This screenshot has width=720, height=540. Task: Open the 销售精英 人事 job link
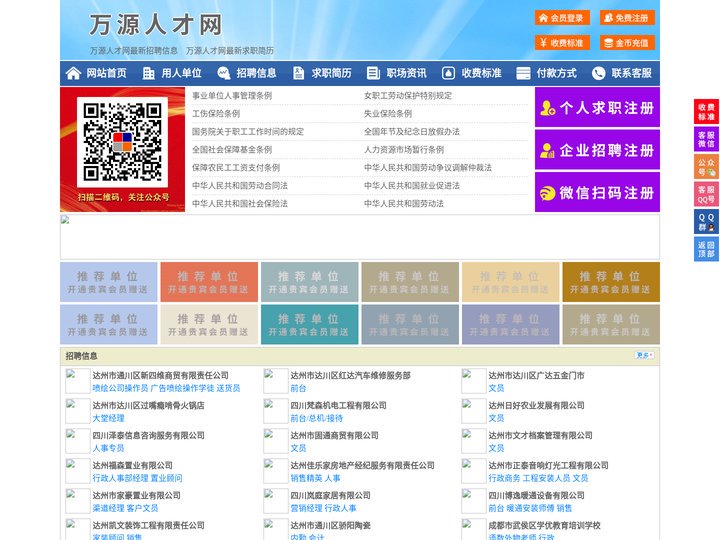pyautogui.click(x=315, y=478)
